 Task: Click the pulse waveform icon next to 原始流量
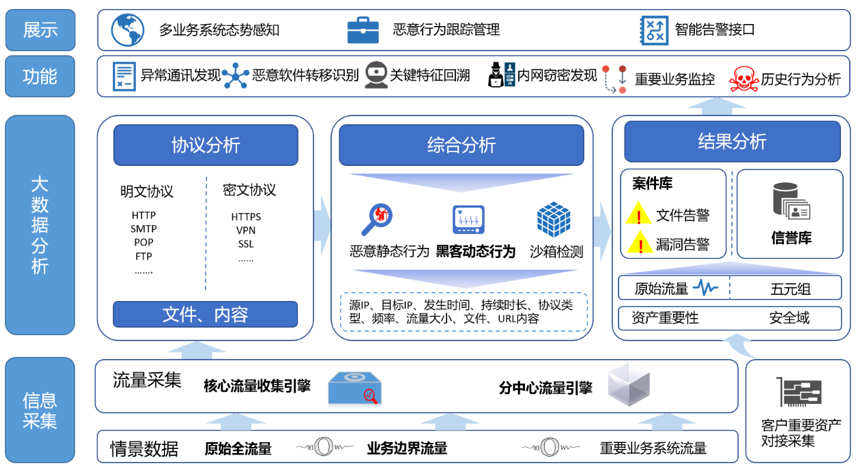pos(706,287)
